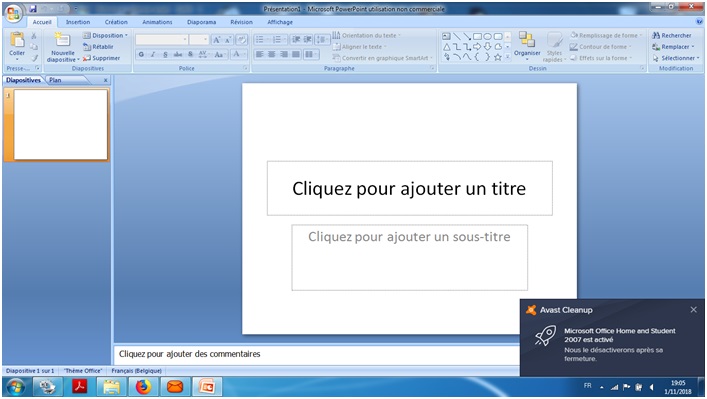Screen dimensions: 707x399
Task: Decrease font size with small A icon
Action: point(228,40)
